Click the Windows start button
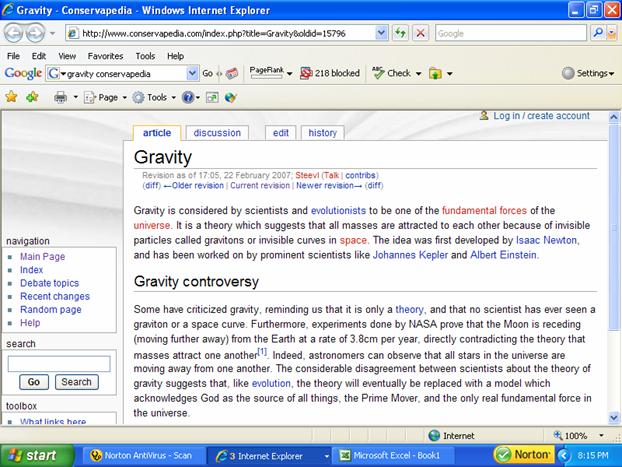The width and height of the screenshot is (622, 467). point(37,455)
